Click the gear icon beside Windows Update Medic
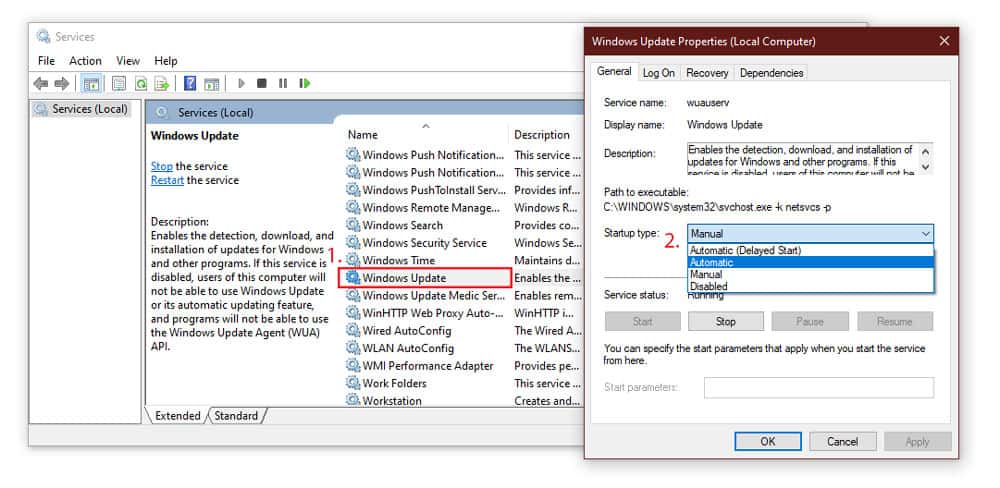Image resolution: width=1000 pixels, height=488 pixels. tap(353, 295)
